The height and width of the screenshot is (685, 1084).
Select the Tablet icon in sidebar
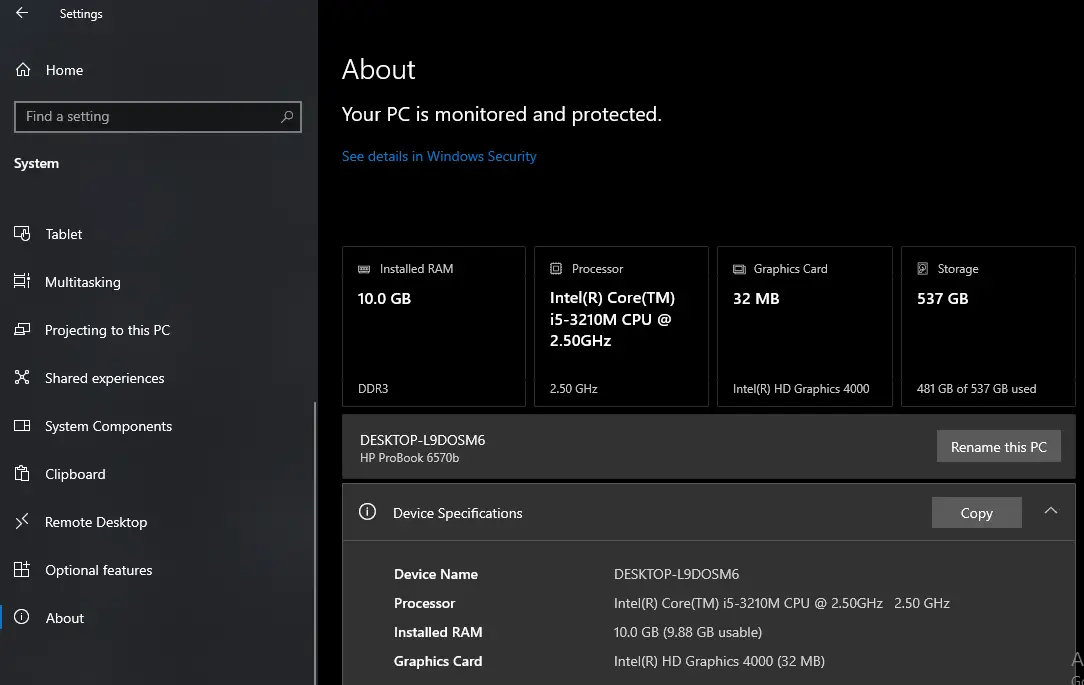(x=22, y=234)
